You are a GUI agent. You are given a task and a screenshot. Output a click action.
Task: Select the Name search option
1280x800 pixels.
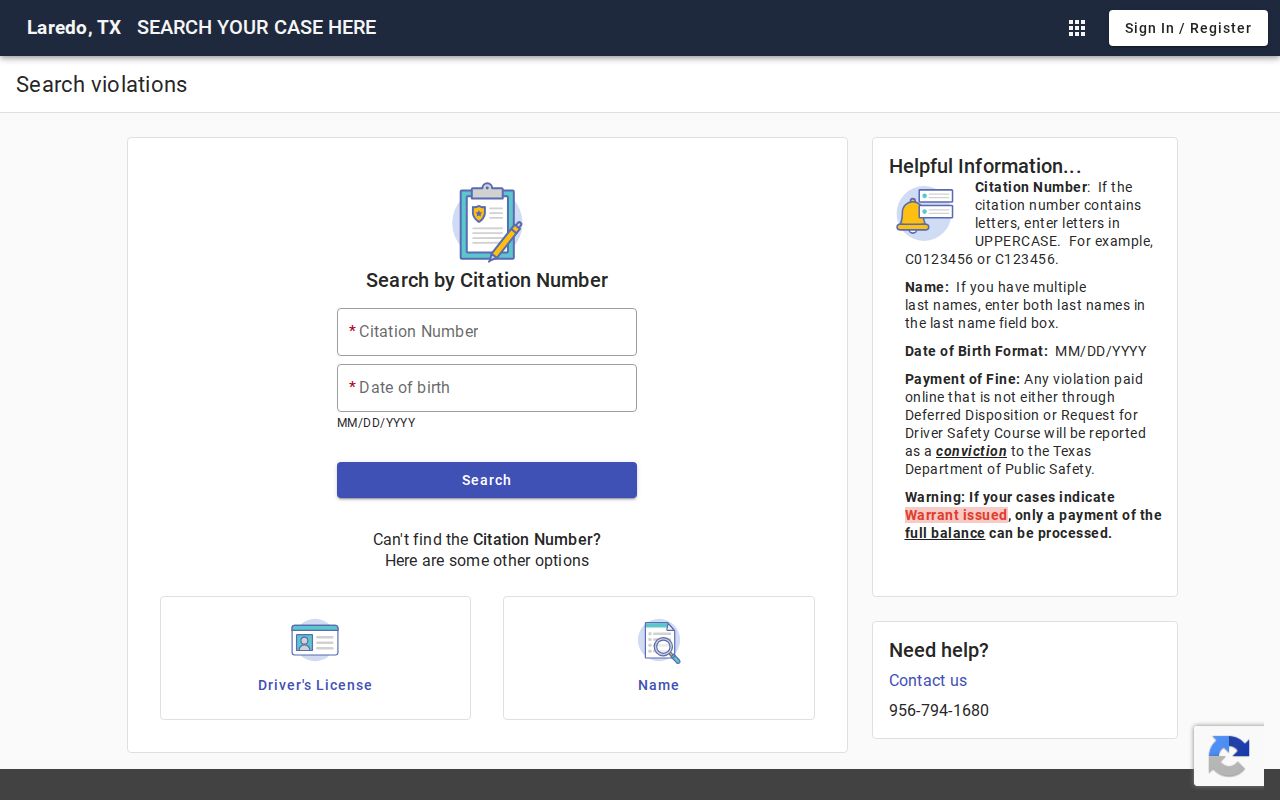tap(659, 658)
